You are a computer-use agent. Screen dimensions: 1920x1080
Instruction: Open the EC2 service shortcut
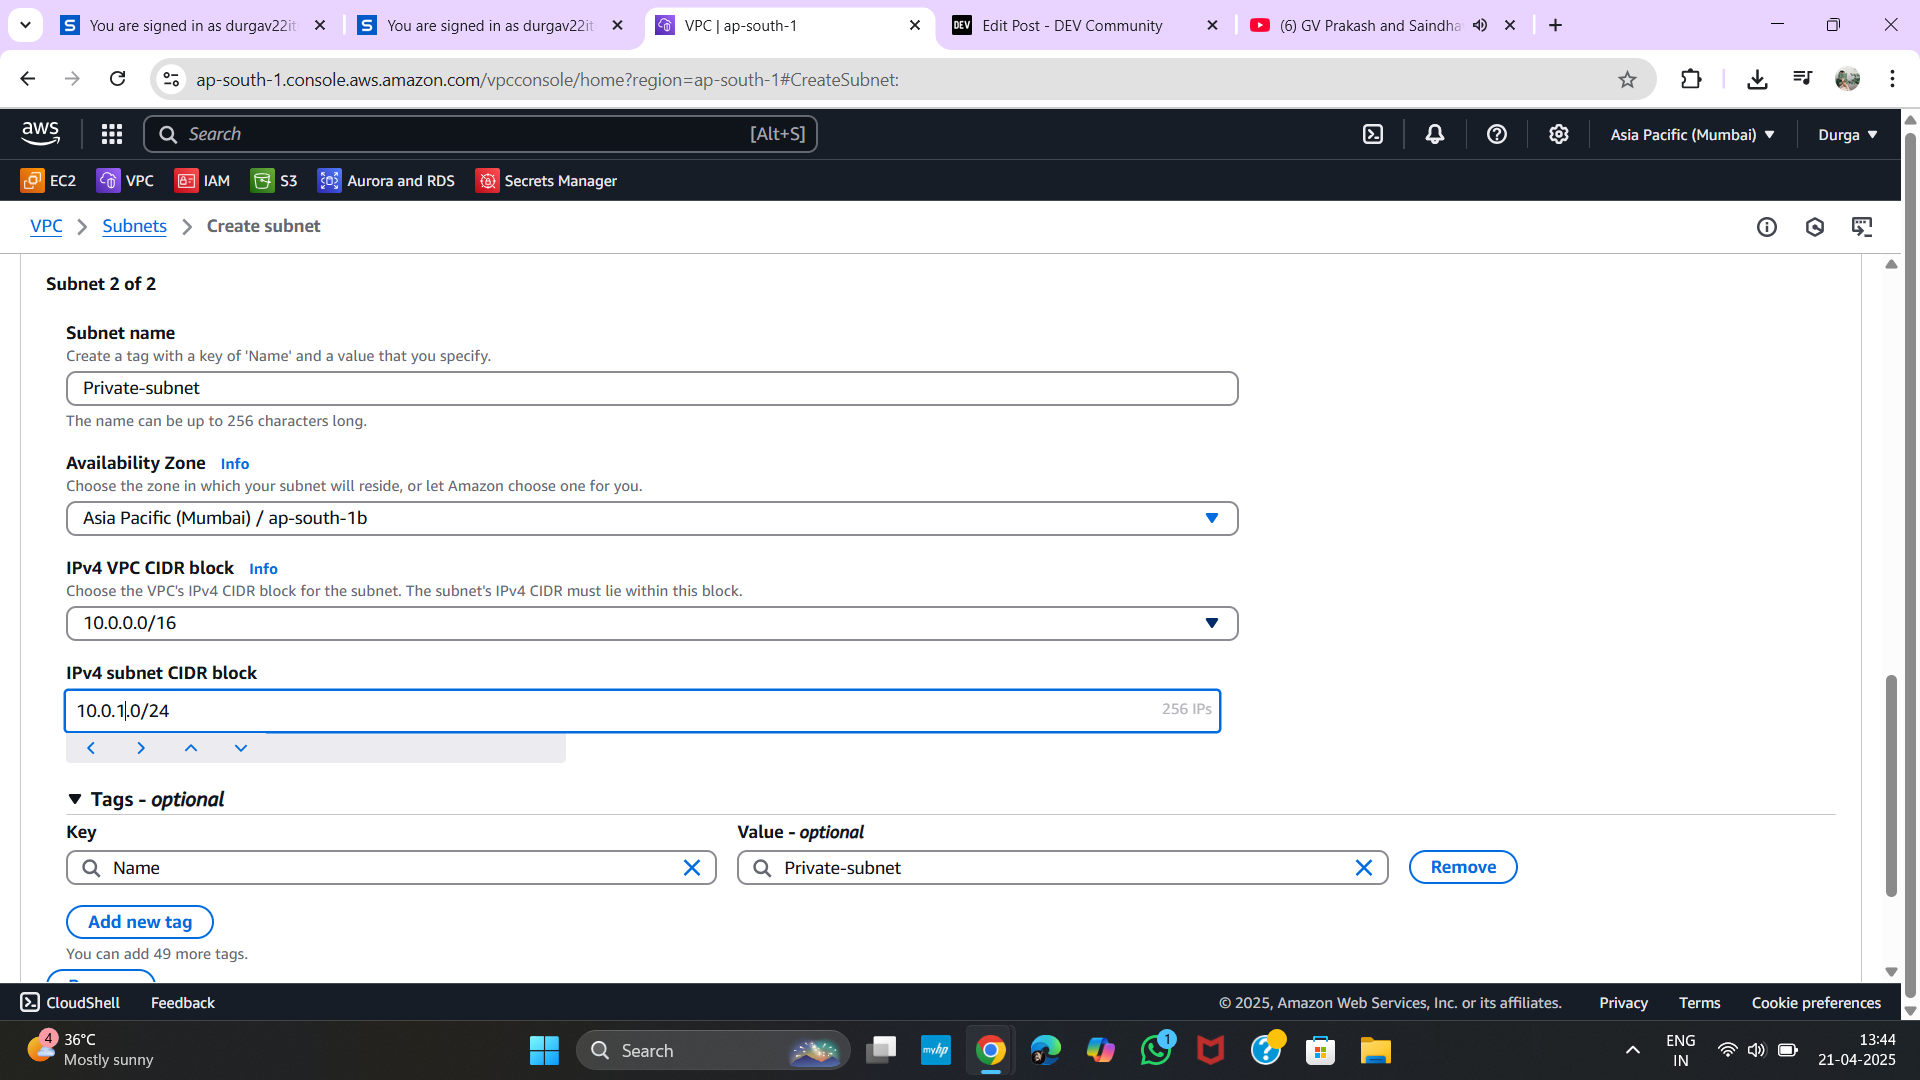(x=48, y=181)
